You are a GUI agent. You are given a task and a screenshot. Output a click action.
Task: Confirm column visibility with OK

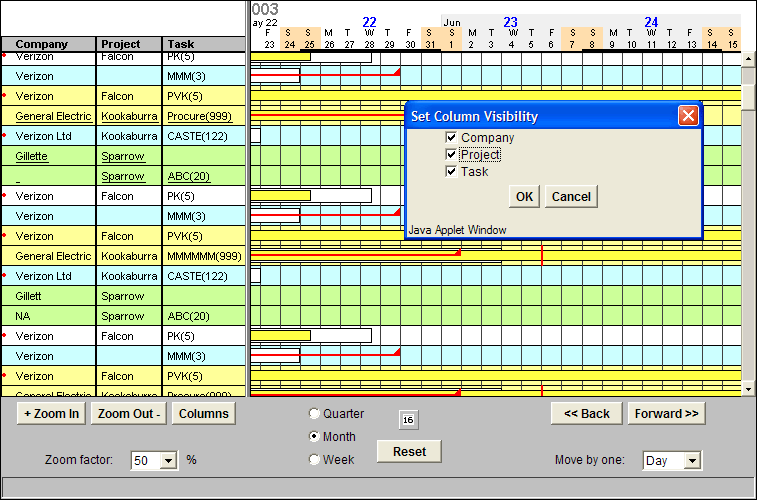pyautogui.click(x=524, y=196)
